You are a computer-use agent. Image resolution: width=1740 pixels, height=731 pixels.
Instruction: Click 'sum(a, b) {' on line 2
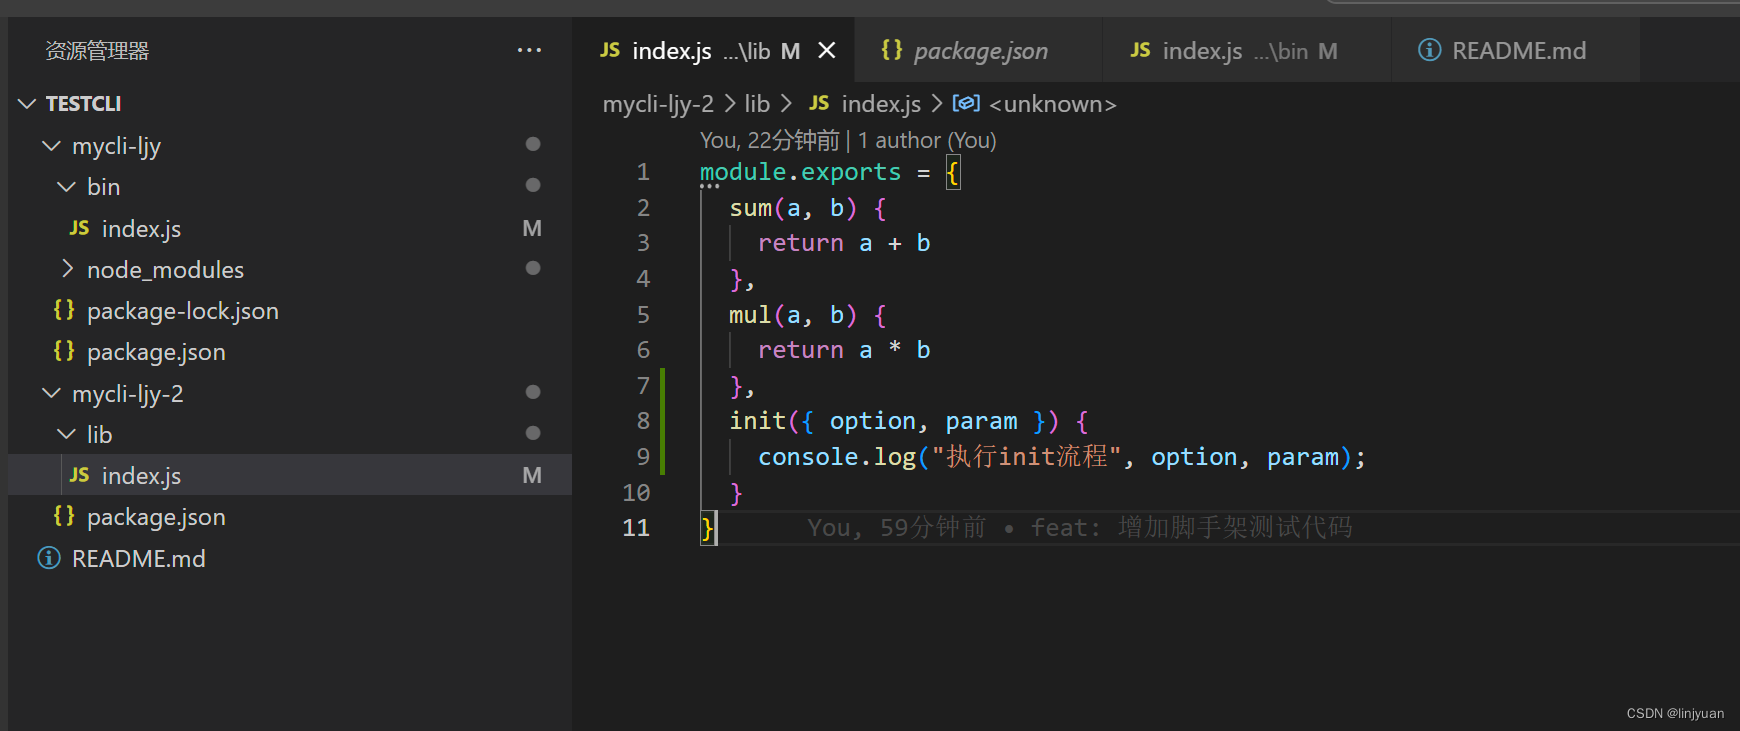808,208
